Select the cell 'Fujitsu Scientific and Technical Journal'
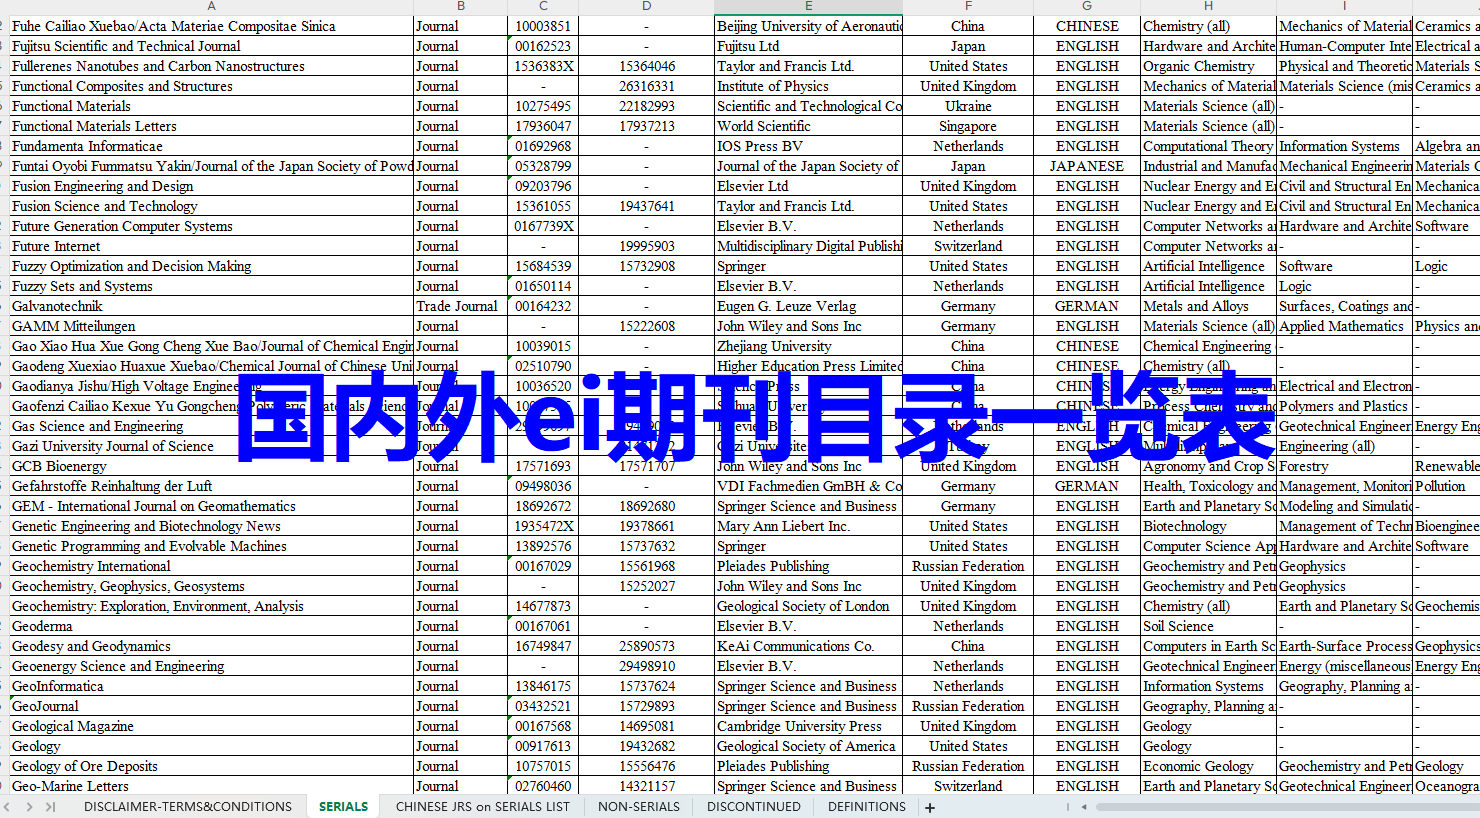The height and width of the screenshot is (818, 1480). point(211,46)
